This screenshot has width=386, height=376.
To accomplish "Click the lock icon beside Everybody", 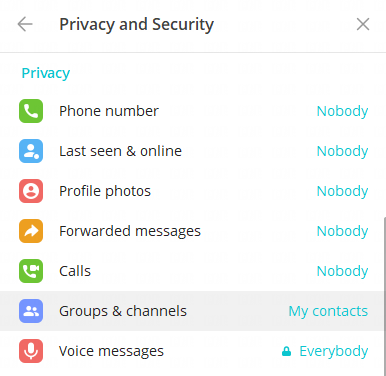I will [x=286, y=351].
